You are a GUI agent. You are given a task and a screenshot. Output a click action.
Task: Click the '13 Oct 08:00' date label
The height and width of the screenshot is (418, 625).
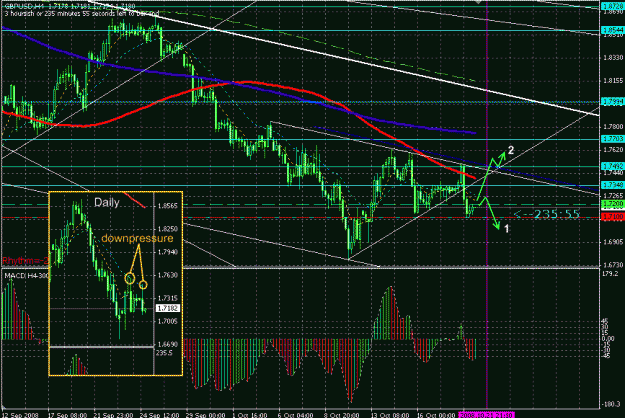coord(390,415)
